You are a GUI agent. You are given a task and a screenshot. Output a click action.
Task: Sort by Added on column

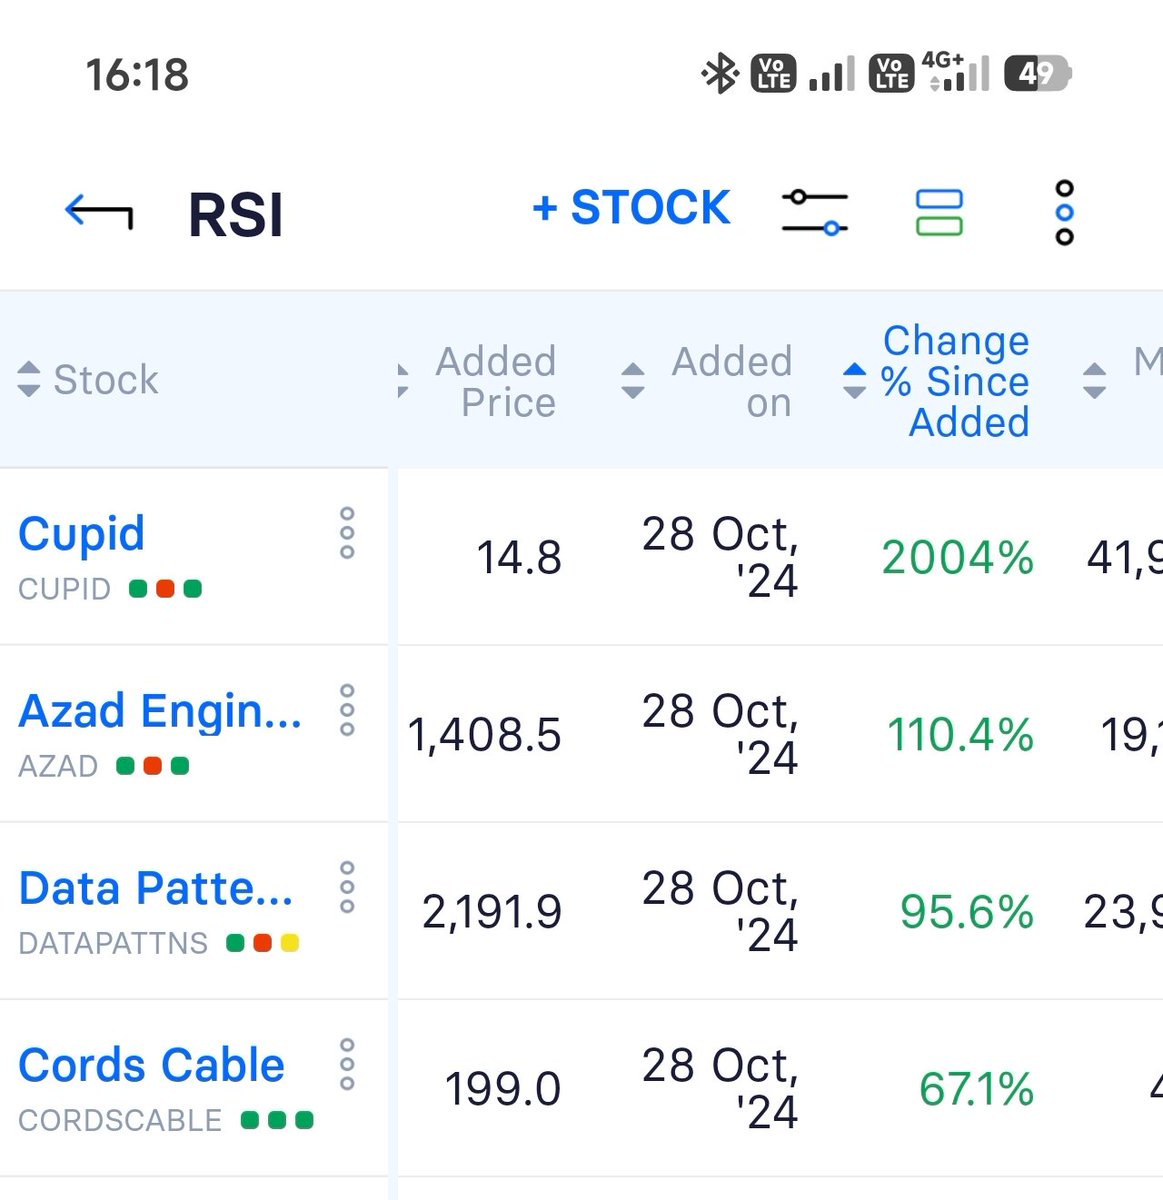tap(707, 381)
